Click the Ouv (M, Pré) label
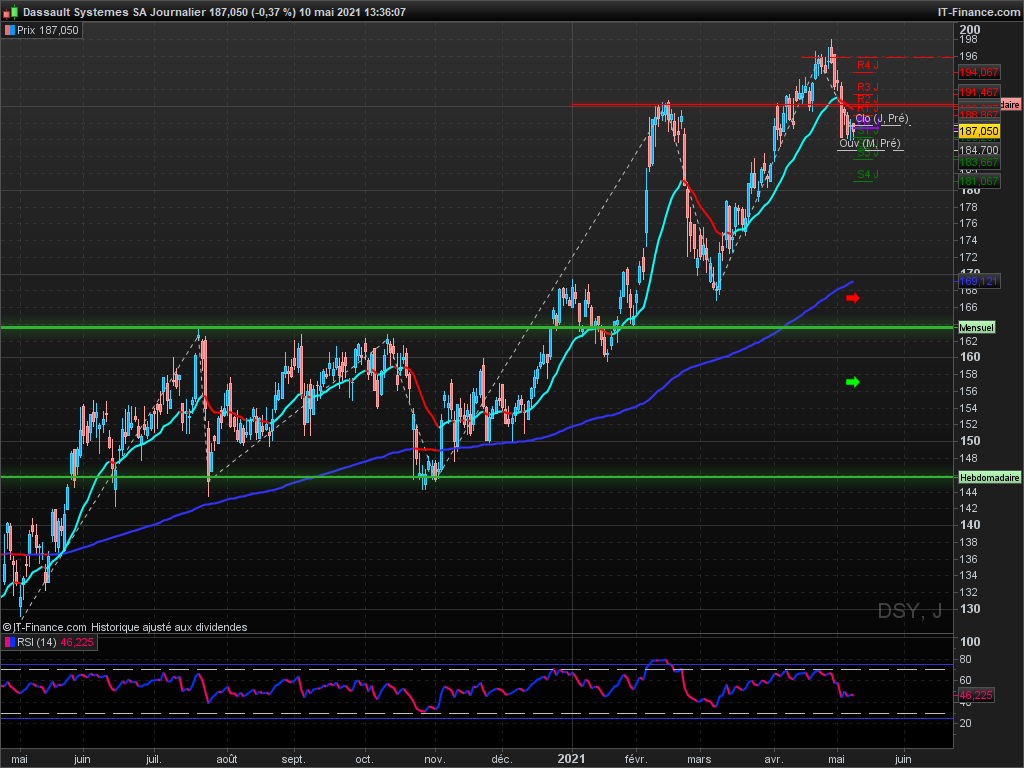The height and width of the screenshot is (768, 1024). [x=870, y=143]
